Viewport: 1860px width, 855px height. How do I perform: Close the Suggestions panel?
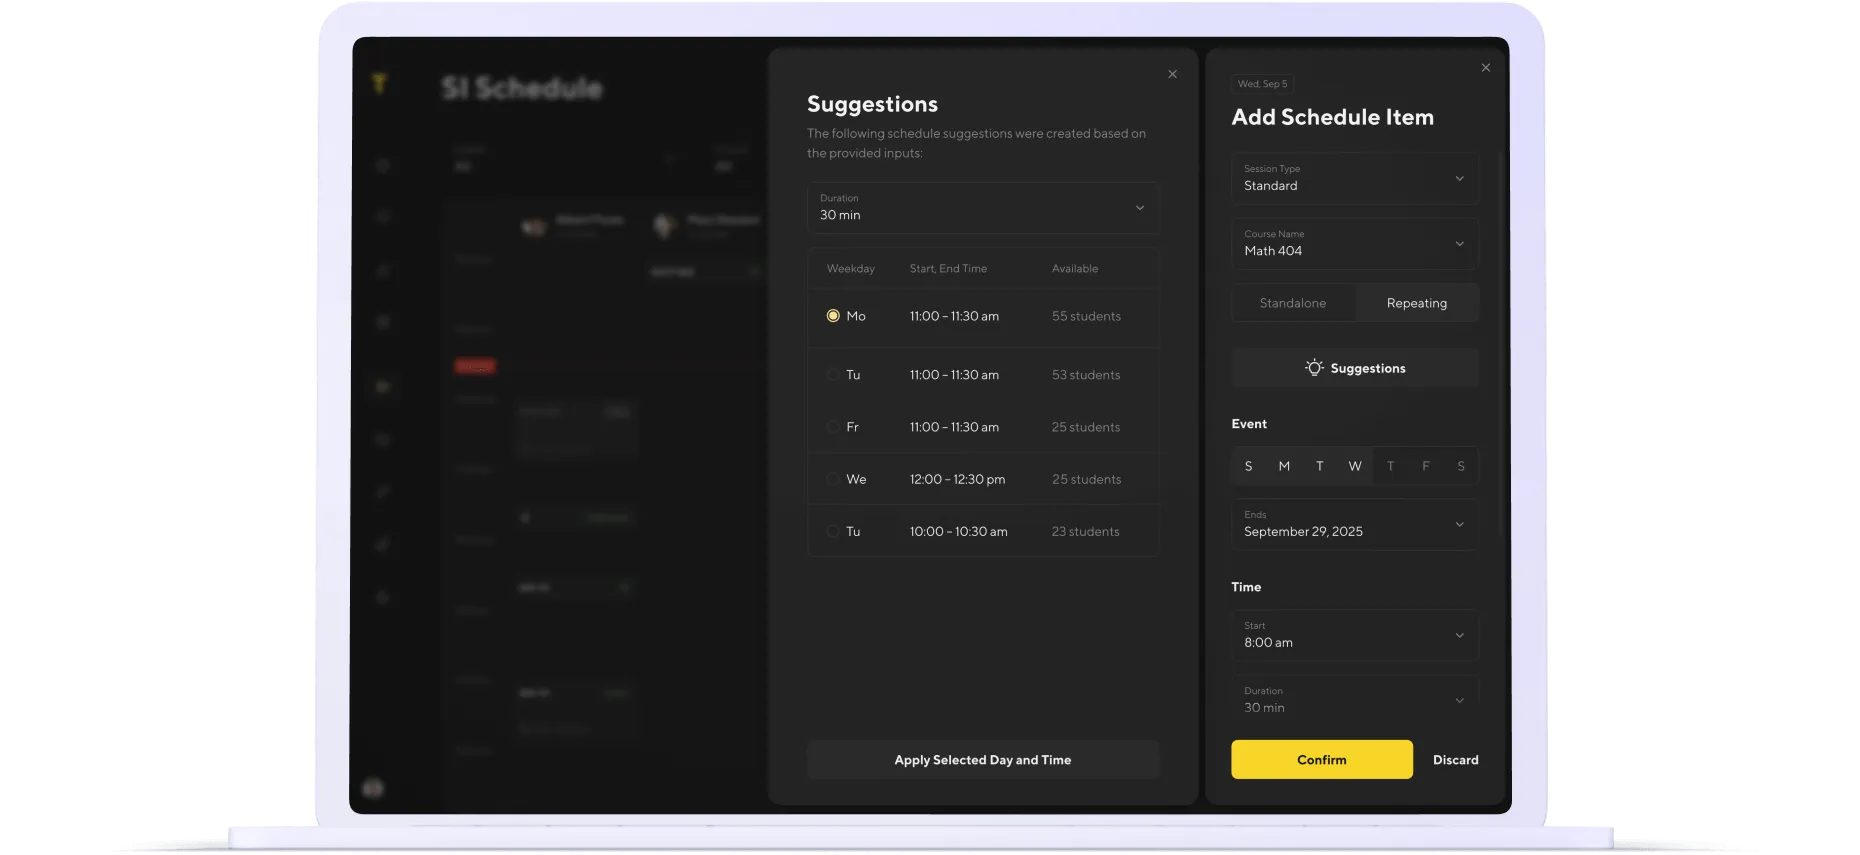click(1172, 74)
